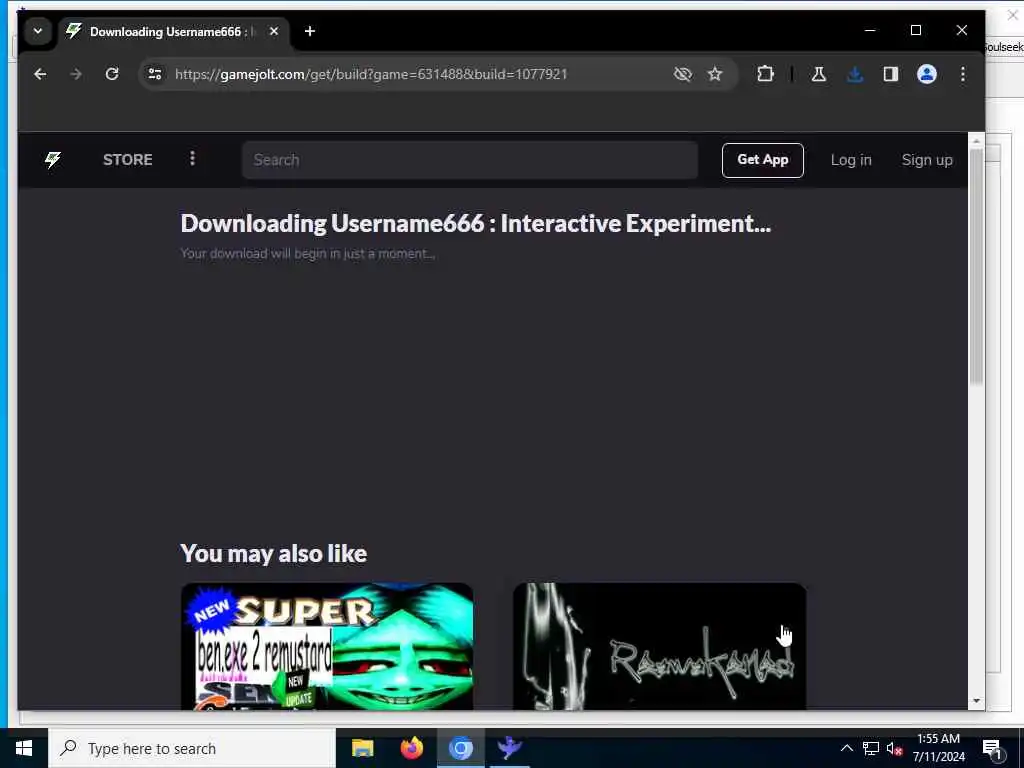This screenshot has height=768, width=1024.
Task: Open the Chrome profile avatar
Action: click(927, 74)
